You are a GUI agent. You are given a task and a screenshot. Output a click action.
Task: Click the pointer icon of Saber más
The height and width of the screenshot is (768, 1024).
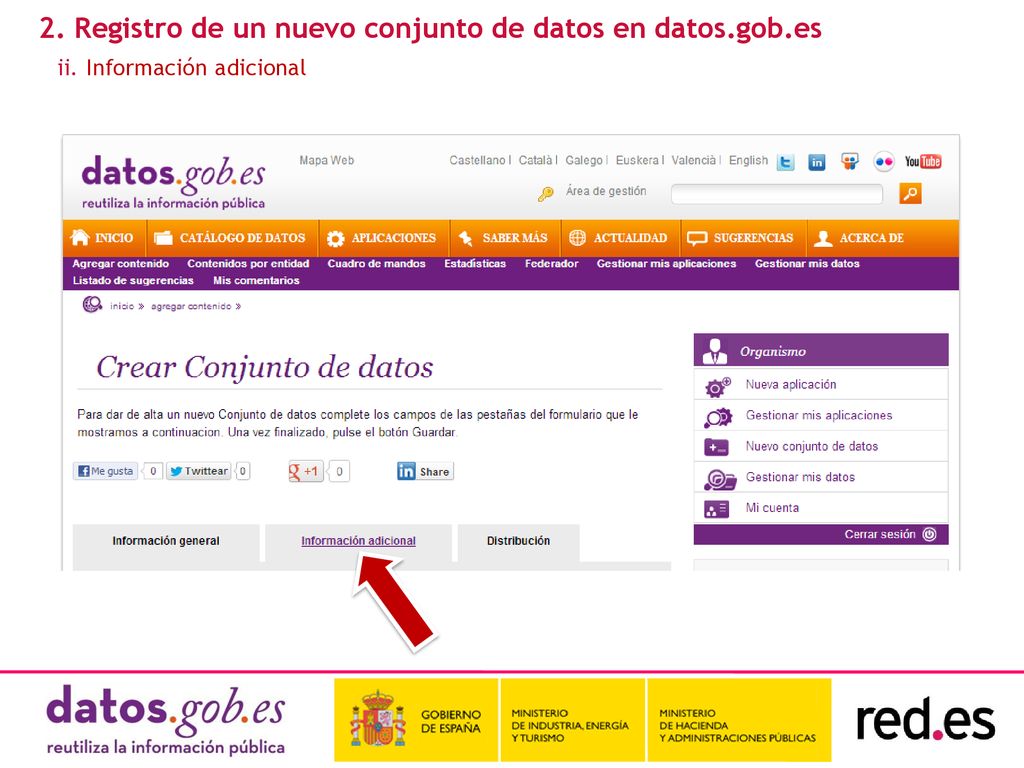pyautogui.click(x=466, y=238)
